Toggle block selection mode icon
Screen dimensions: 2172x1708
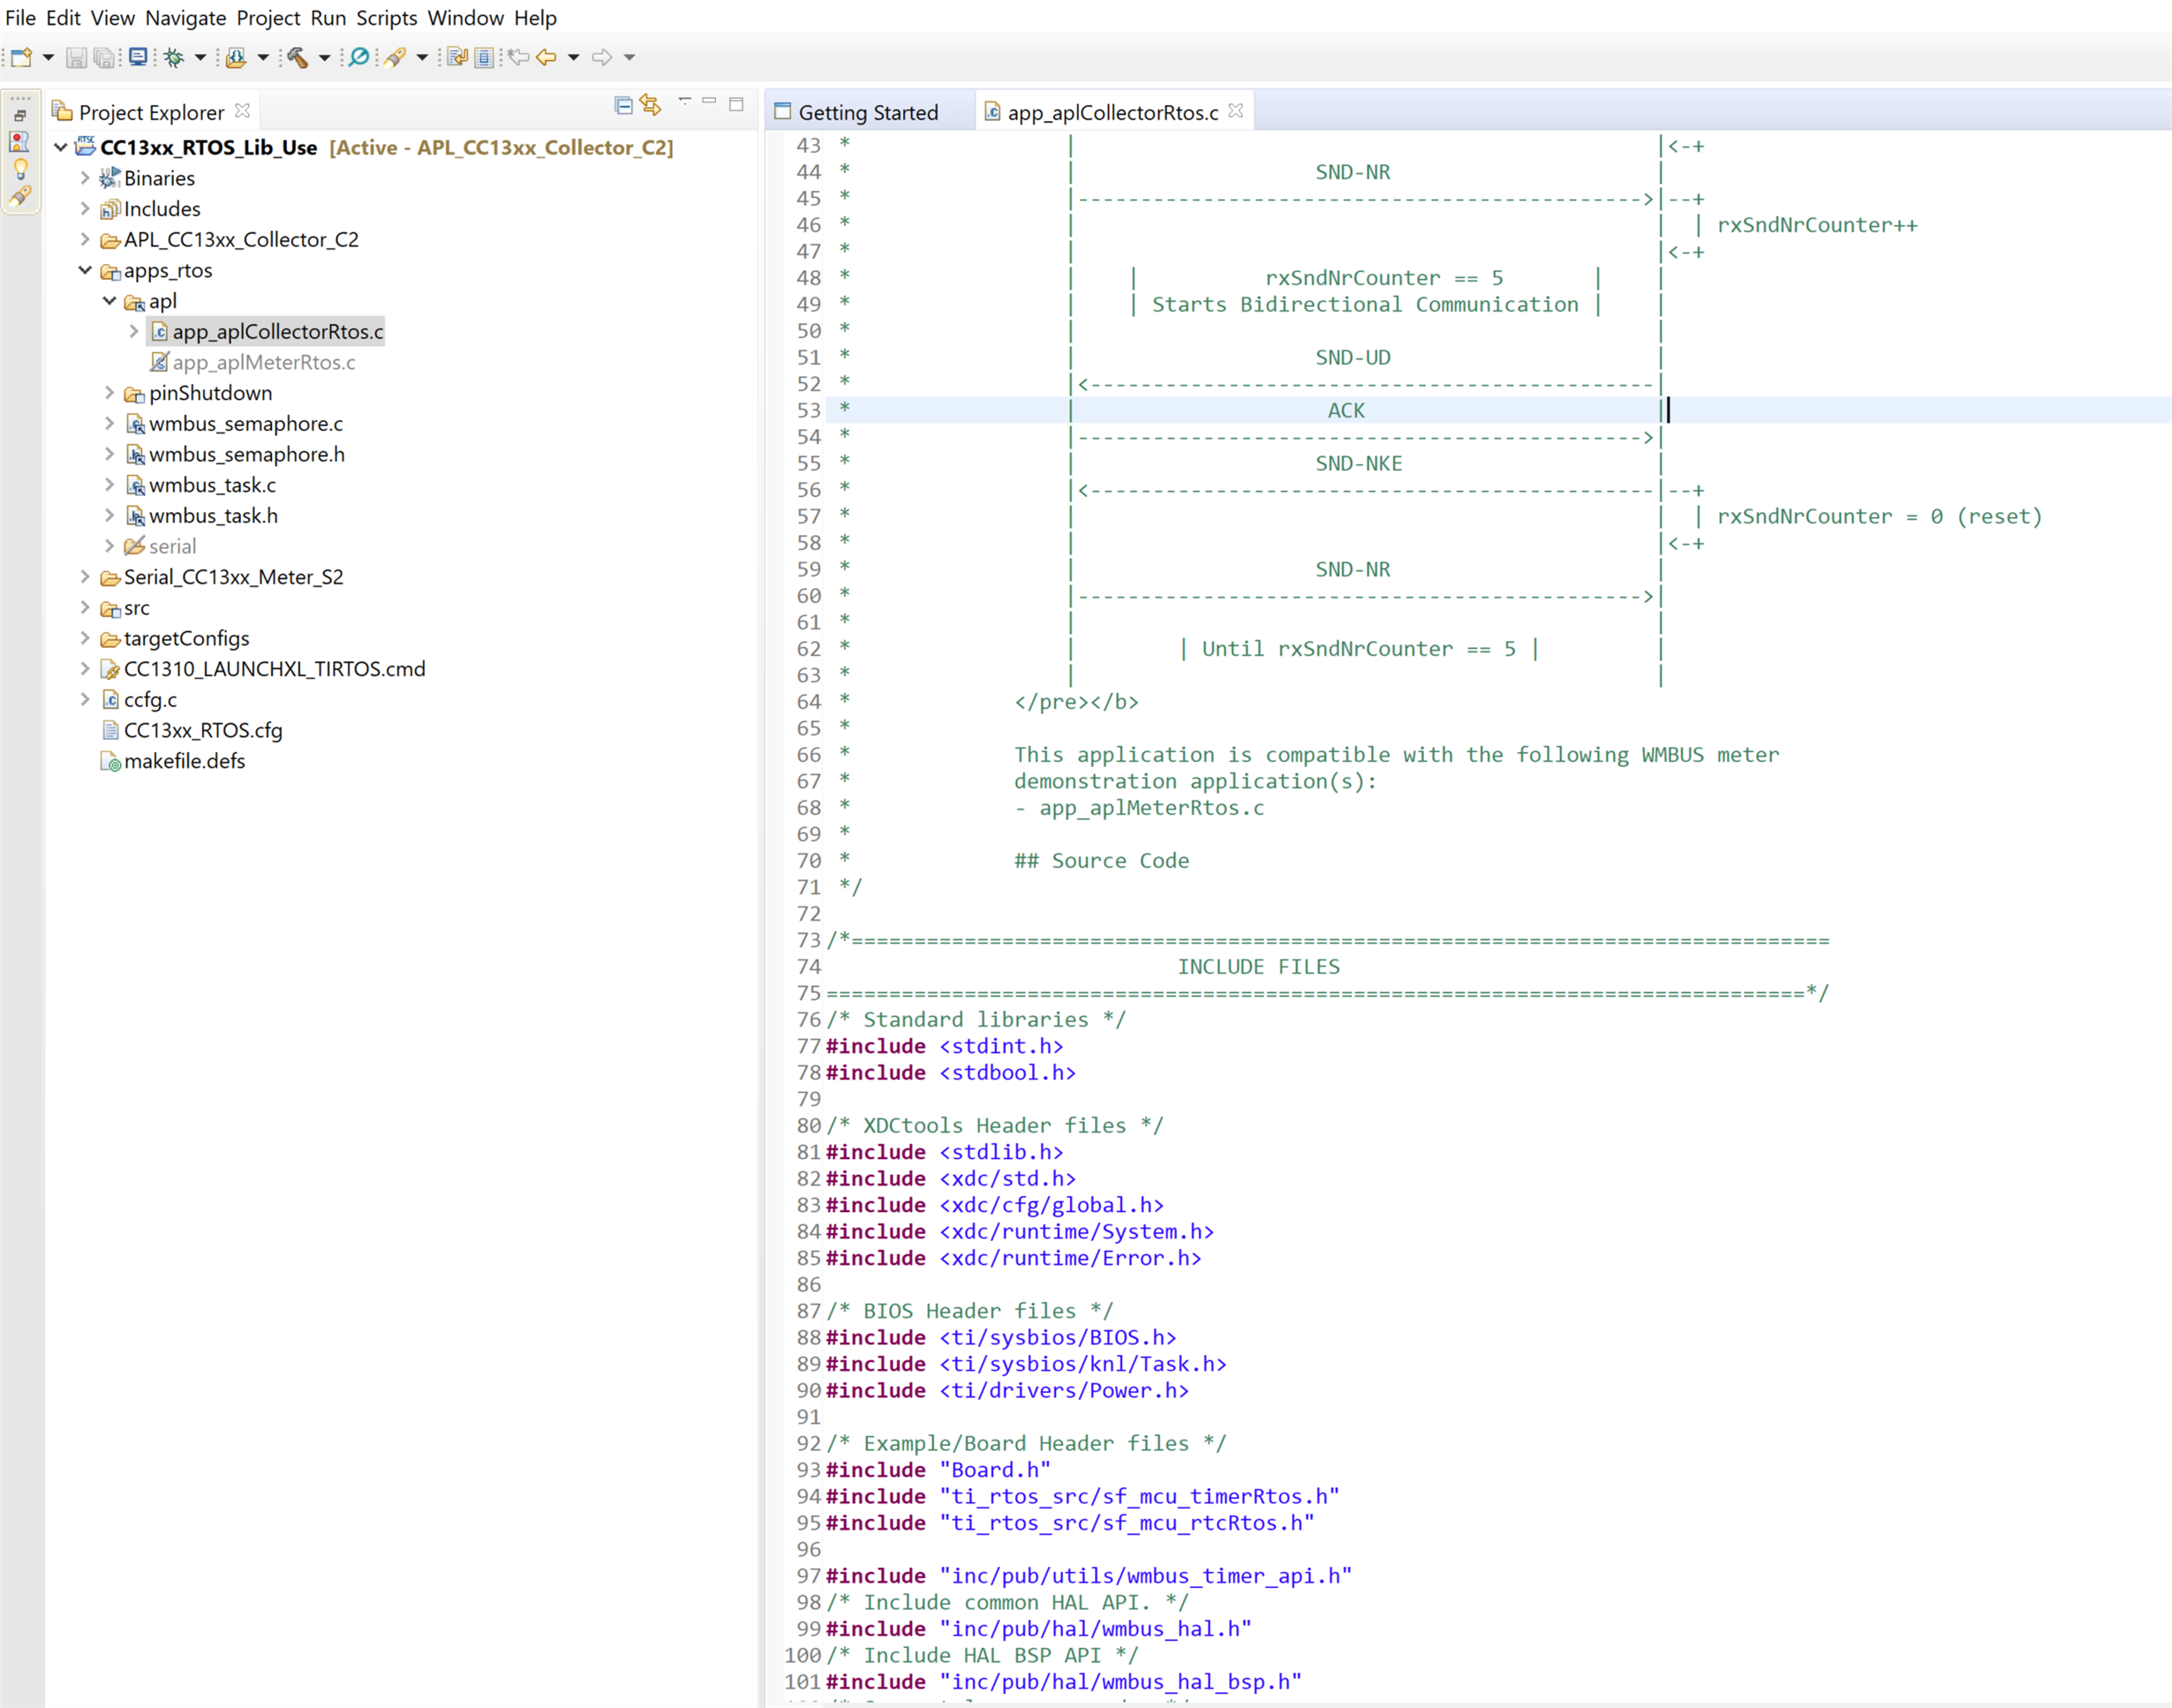click(x=484, y=57)
